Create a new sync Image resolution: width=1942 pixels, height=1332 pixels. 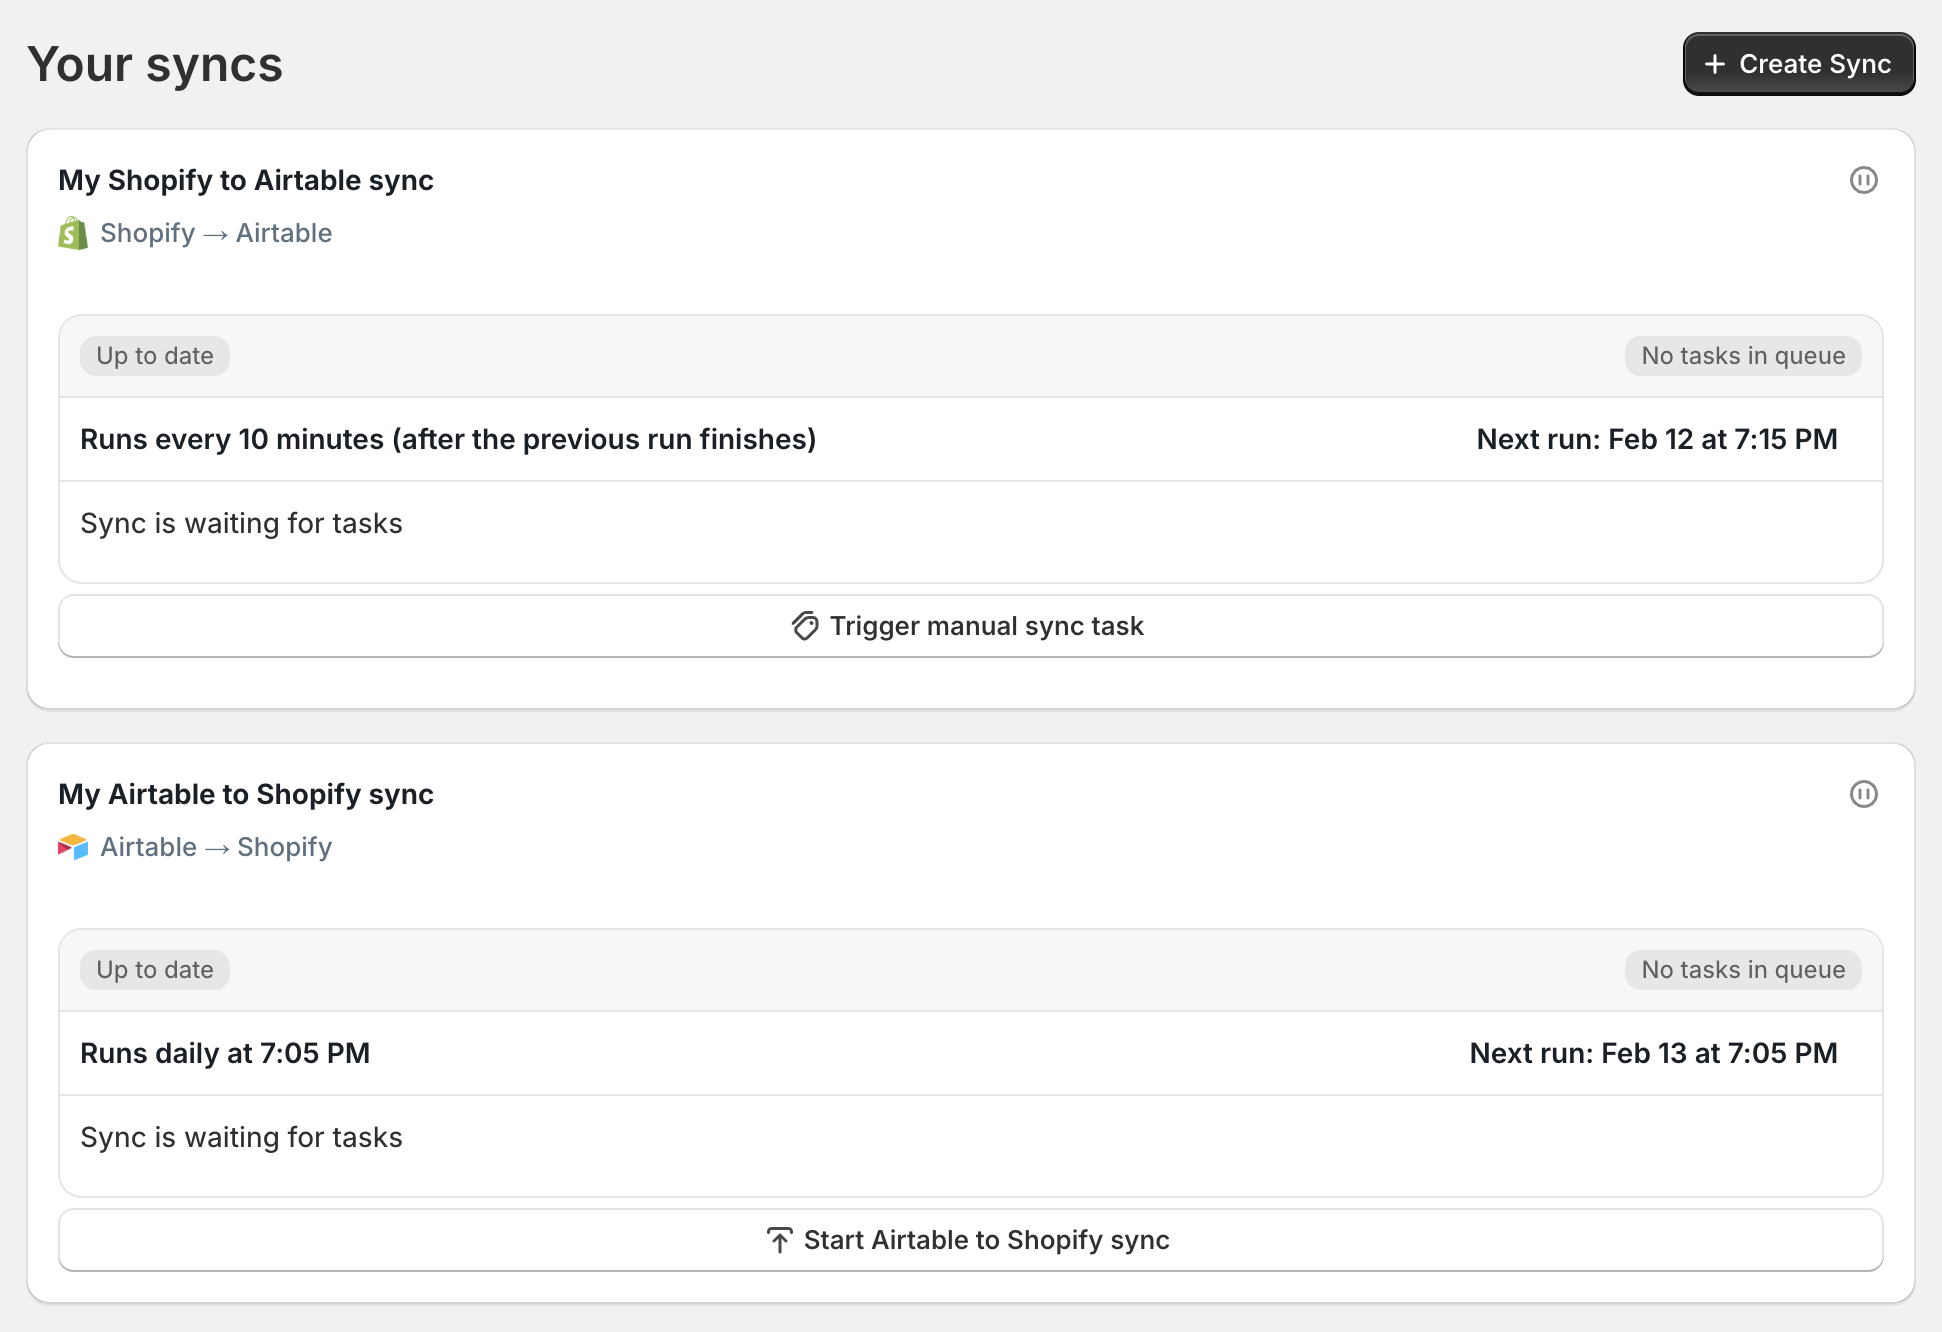1799,64
